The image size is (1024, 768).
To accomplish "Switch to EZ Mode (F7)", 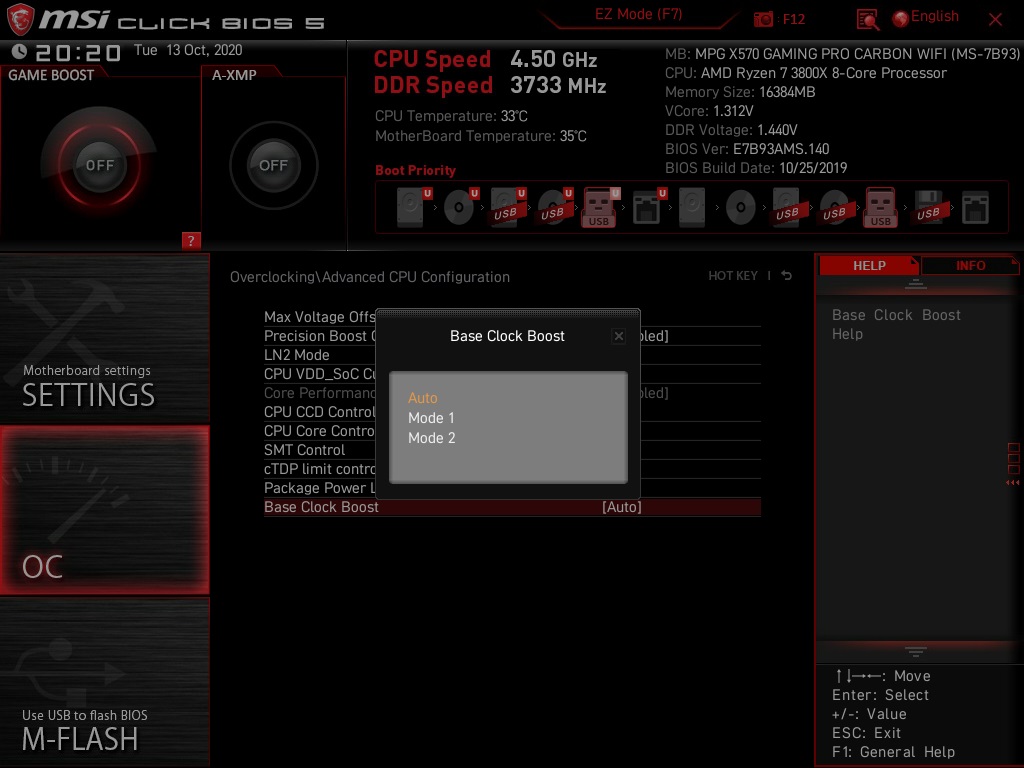I will [638, 14].
